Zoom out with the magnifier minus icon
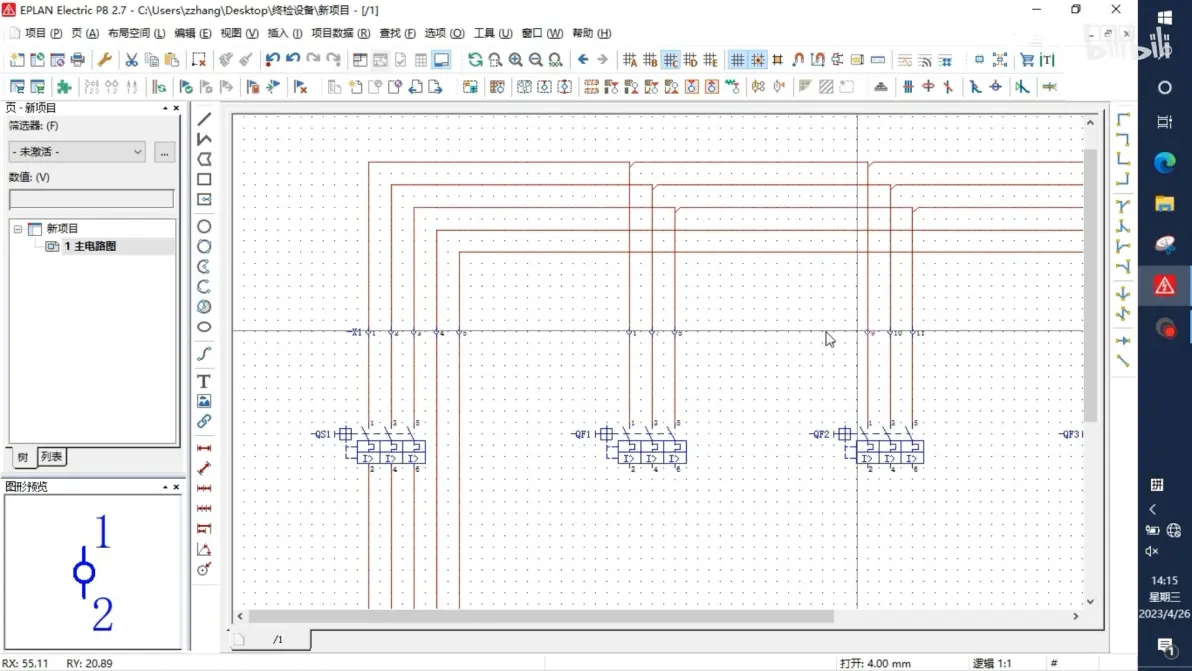 click(535, 59)
